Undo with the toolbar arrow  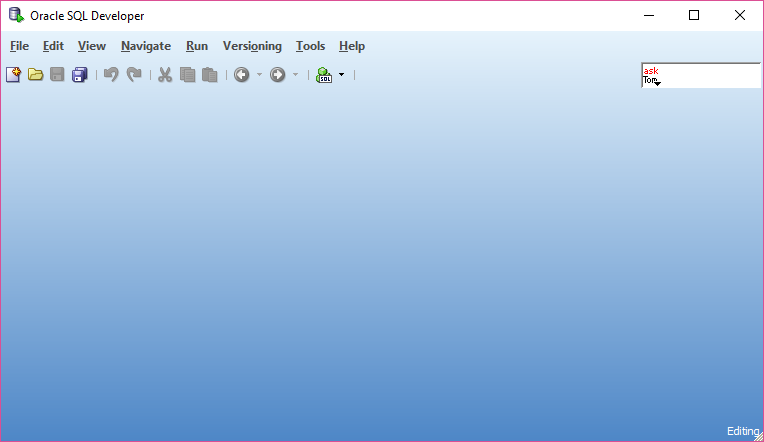[111, 75]
